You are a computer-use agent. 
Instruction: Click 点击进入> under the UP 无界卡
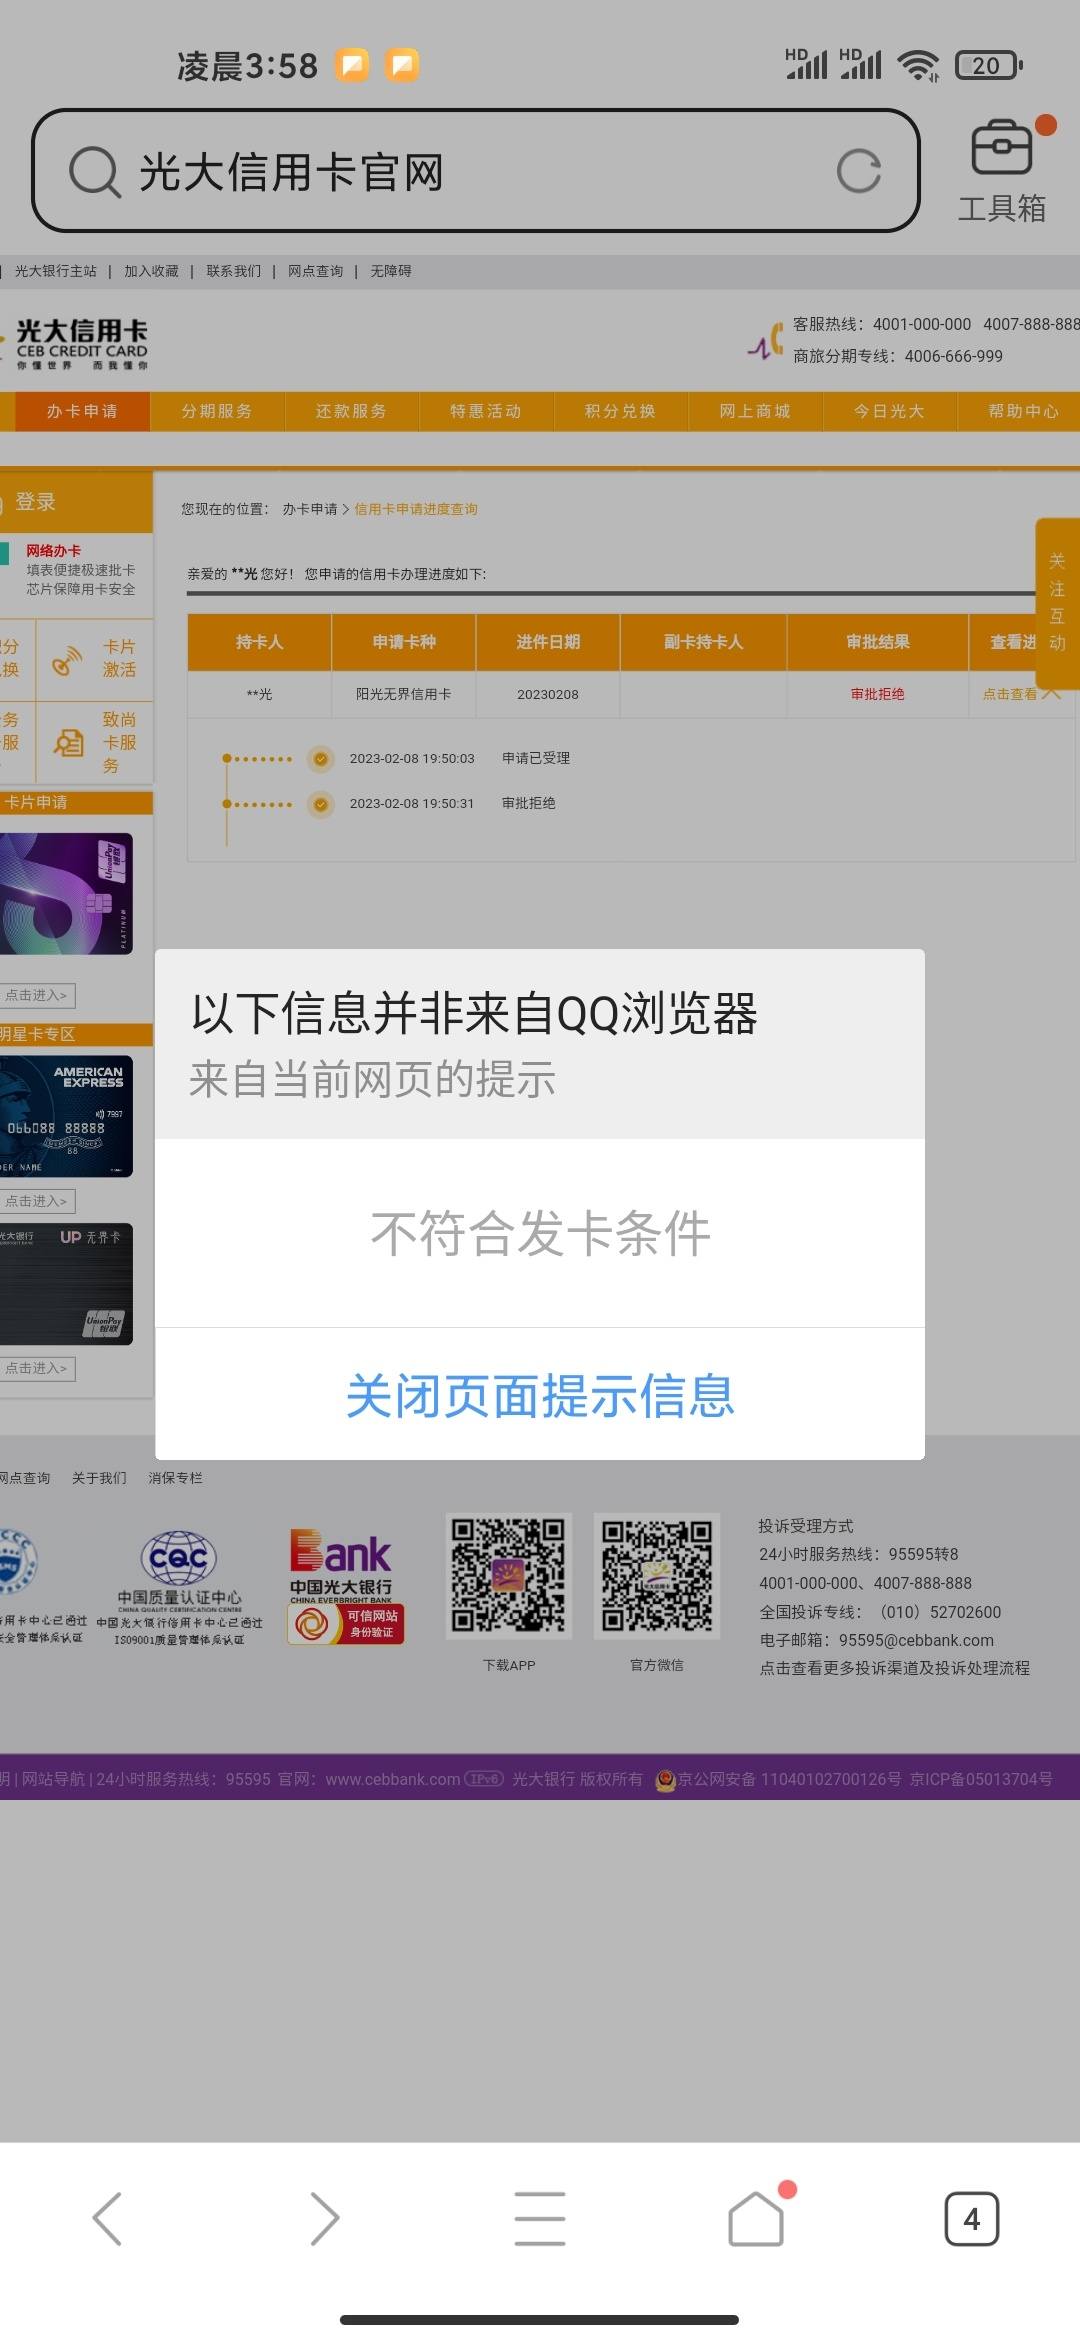pyautogui.click(x=38, y=1368)
